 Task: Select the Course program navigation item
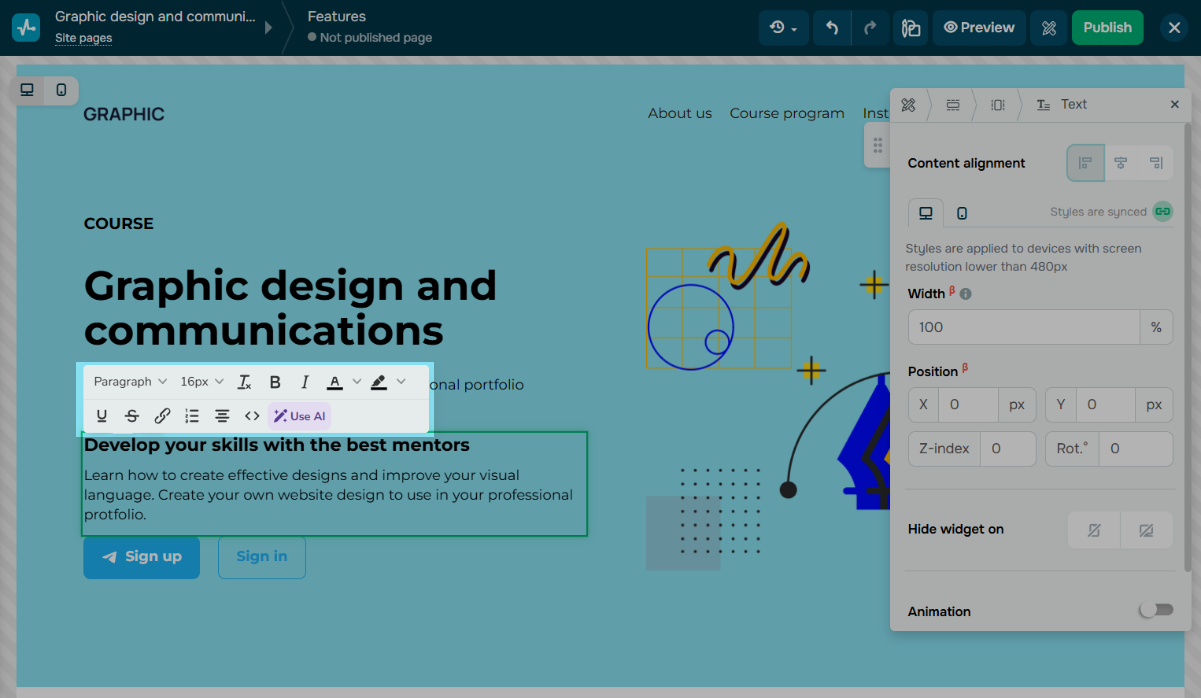click(x=787, y=113)
